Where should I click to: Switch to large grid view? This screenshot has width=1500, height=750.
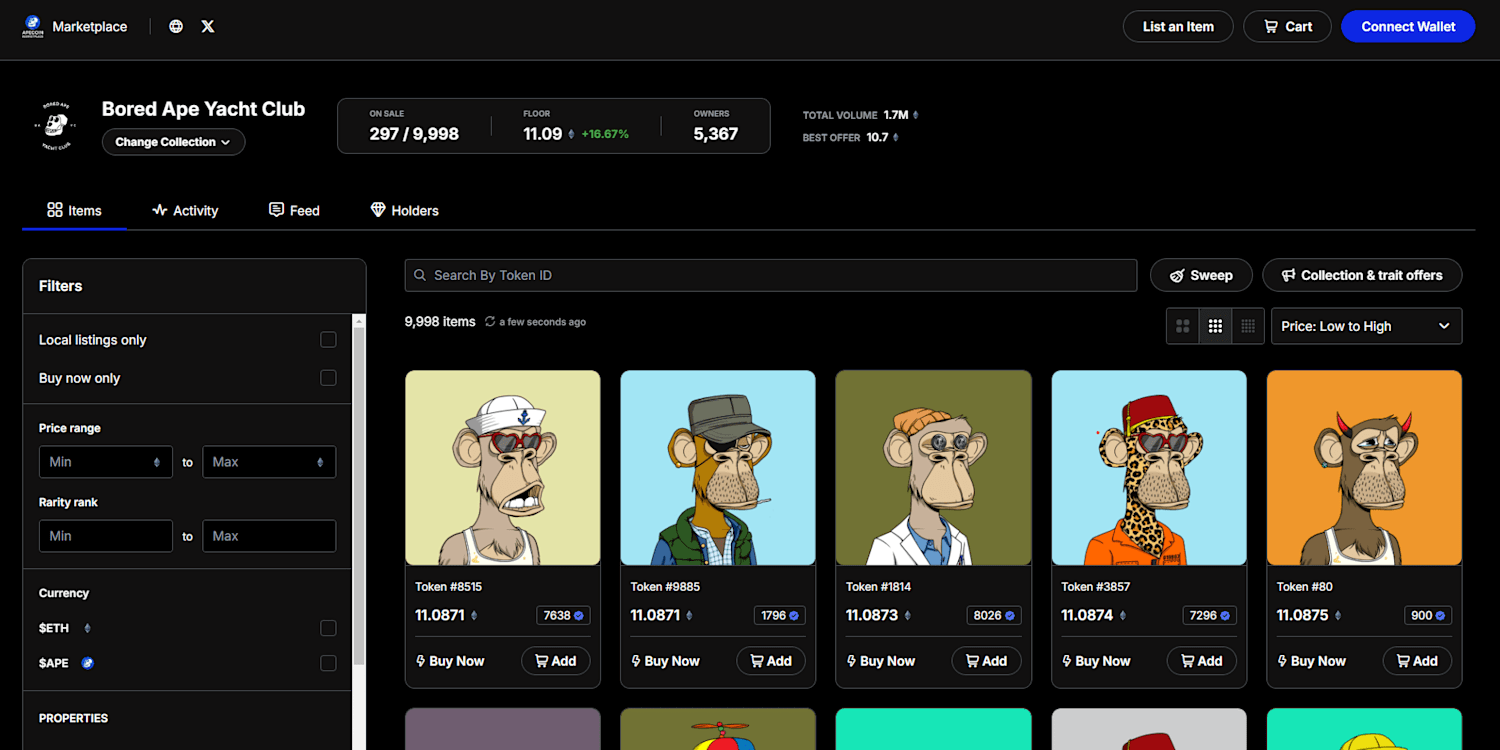[x=1183, y=326]
